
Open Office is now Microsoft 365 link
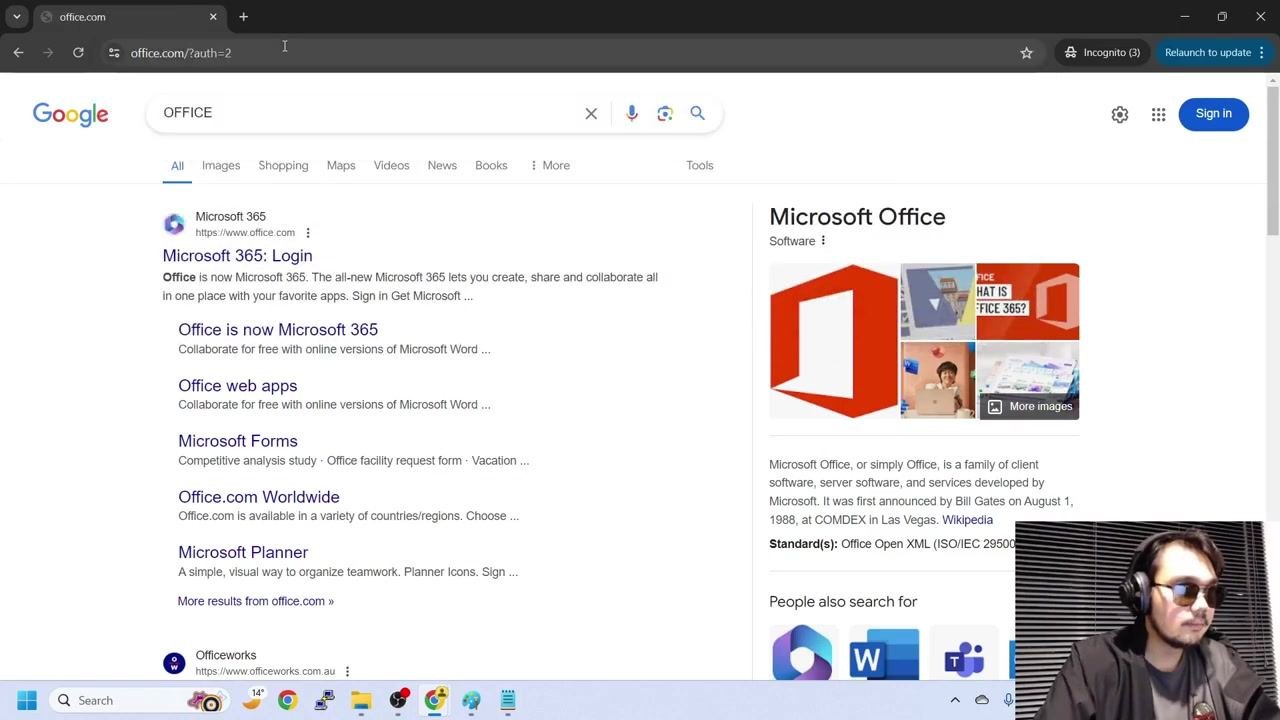pyautogui.click(x=278, y=330)
